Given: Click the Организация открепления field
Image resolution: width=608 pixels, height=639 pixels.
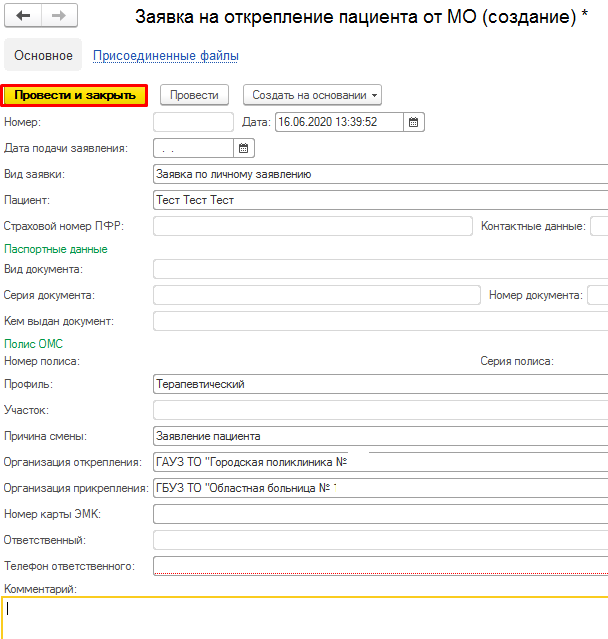Looking at the screenshot, I should 380,462.
